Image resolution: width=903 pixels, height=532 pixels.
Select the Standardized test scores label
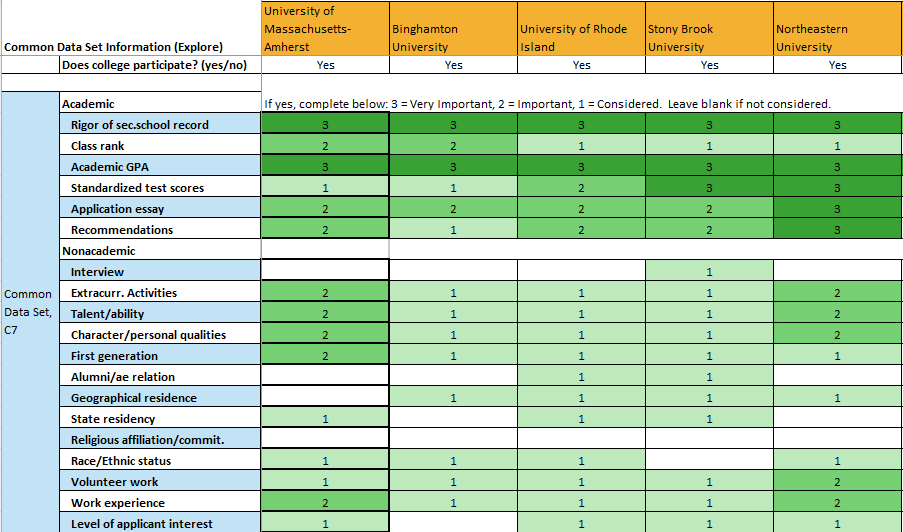coord(160,188)
